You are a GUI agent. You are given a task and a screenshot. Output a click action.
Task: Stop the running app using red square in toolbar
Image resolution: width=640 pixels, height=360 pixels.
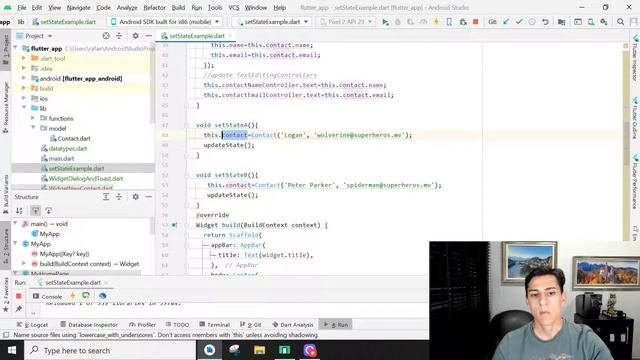coord(476,22)
